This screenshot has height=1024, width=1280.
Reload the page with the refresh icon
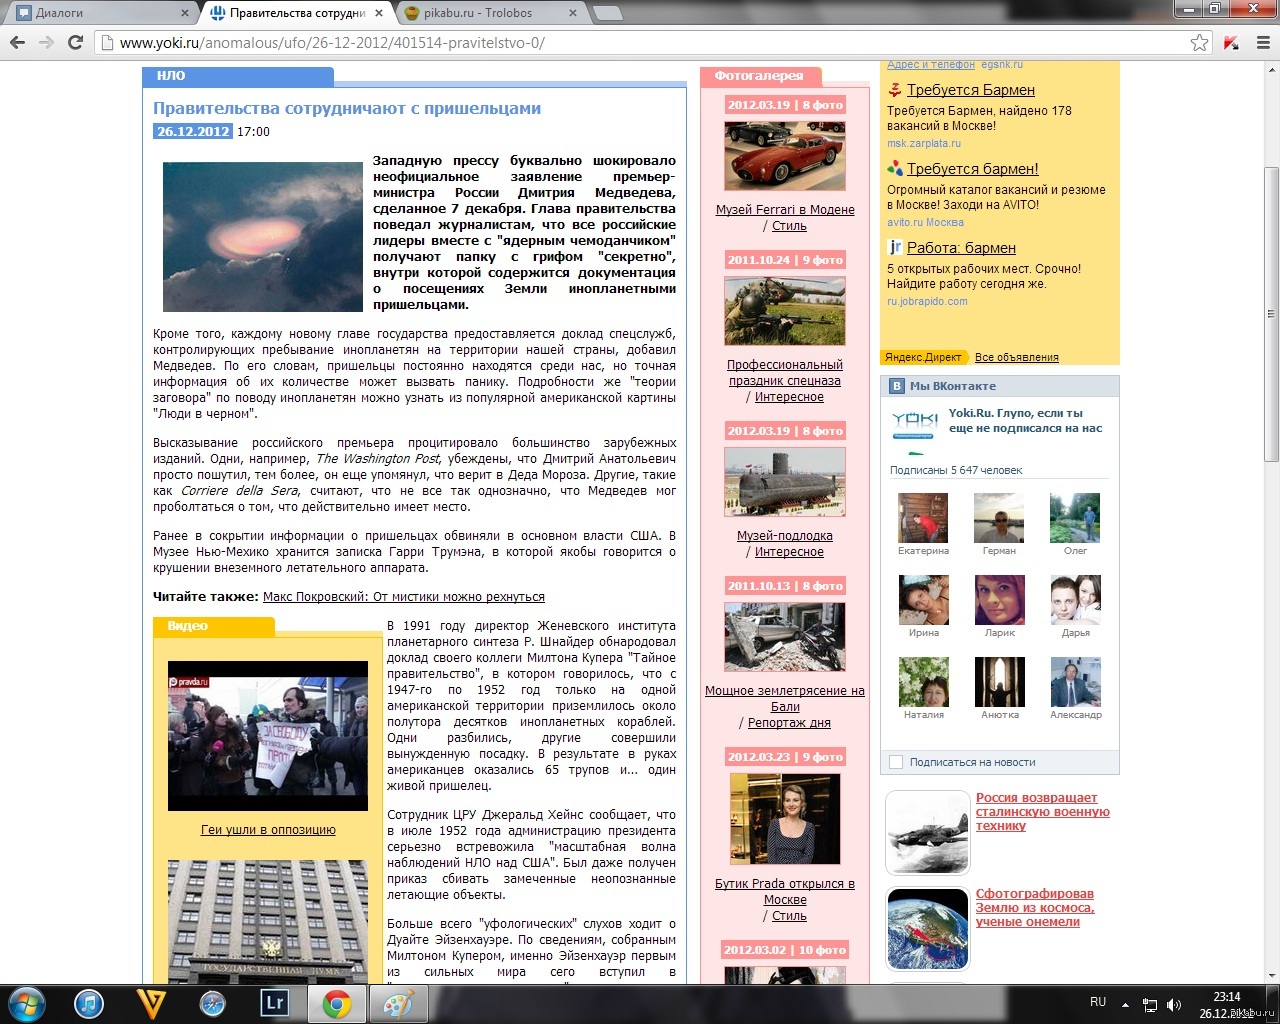pos(75,42)
